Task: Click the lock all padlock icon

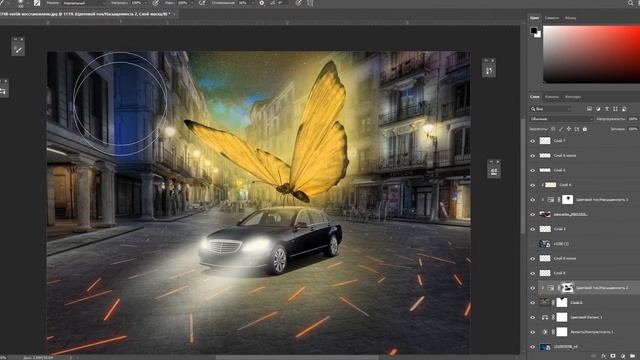Action: click(x=584, y=129)
